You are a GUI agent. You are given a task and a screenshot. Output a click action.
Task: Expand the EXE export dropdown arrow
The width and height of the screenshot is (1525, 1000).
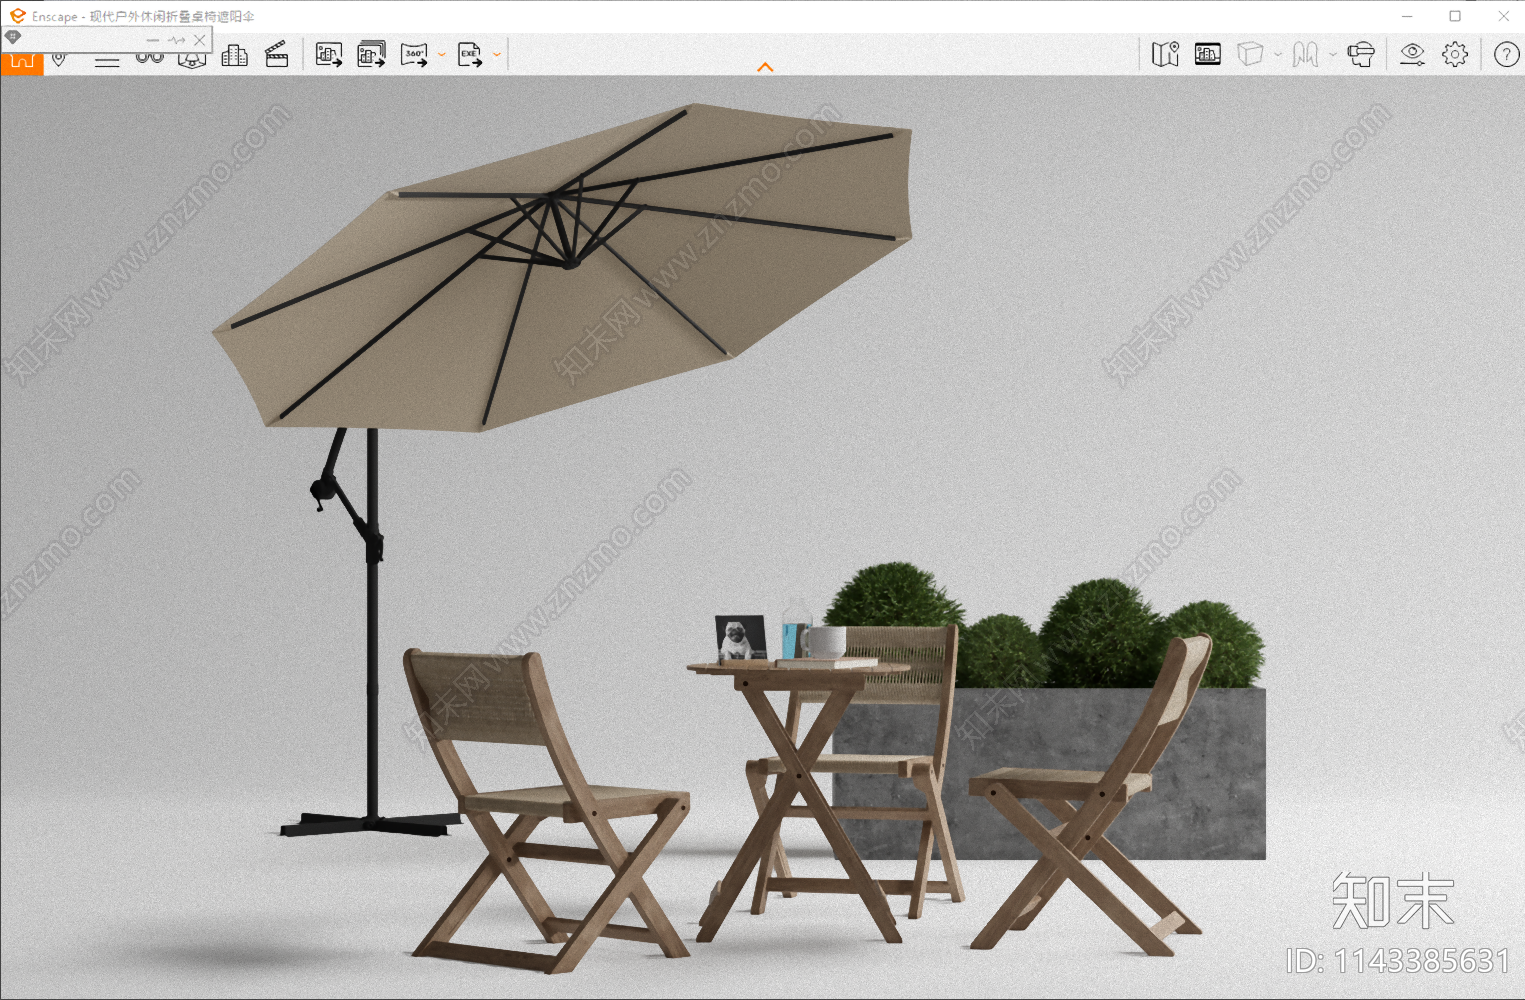[496, 55]
